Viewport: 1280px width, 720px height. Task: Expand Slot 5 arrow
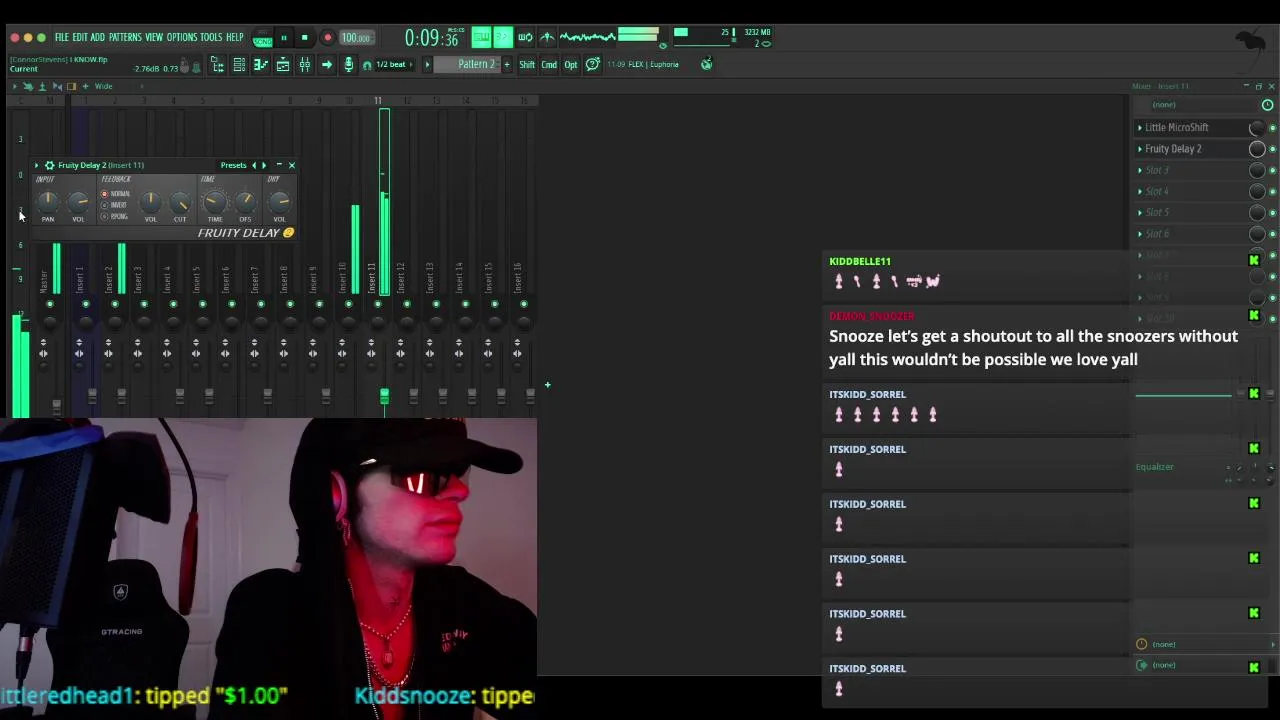coord(1140,212)
